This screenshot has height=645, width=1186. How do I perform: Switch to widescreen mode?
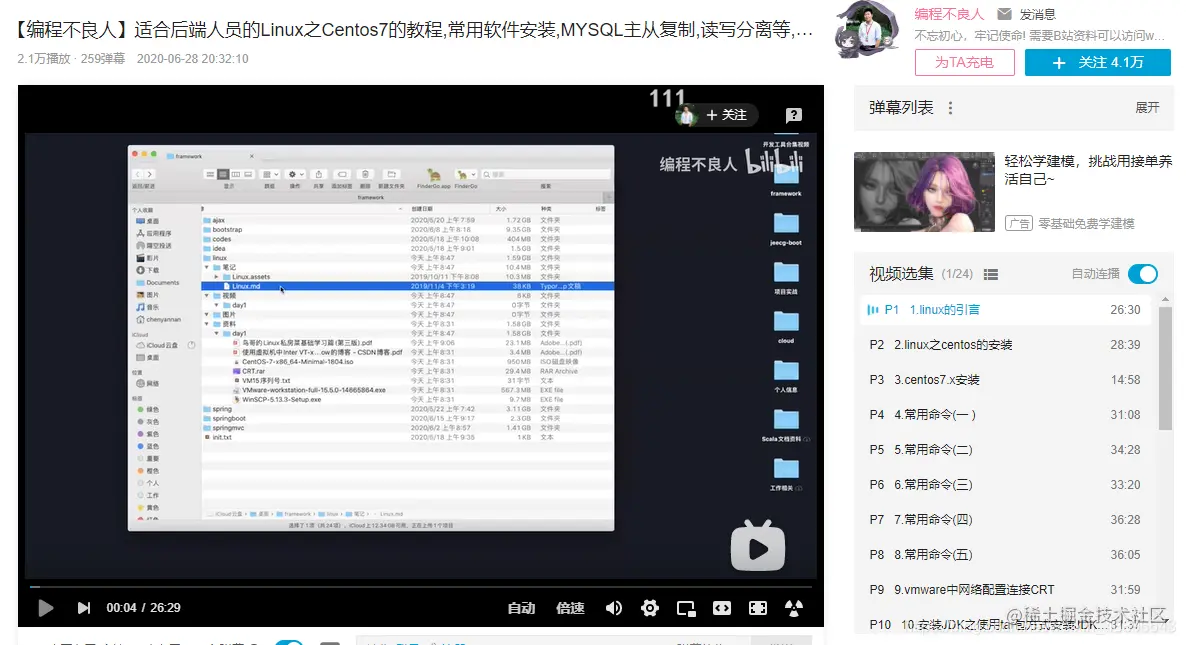coord(722,608)
